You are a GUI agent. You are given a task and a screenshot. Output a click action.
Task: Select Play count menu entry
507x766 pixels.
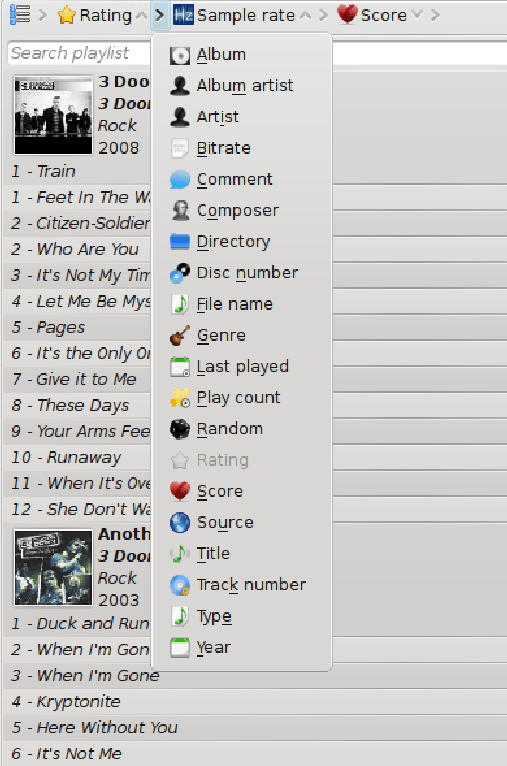(x=242, y=398)
